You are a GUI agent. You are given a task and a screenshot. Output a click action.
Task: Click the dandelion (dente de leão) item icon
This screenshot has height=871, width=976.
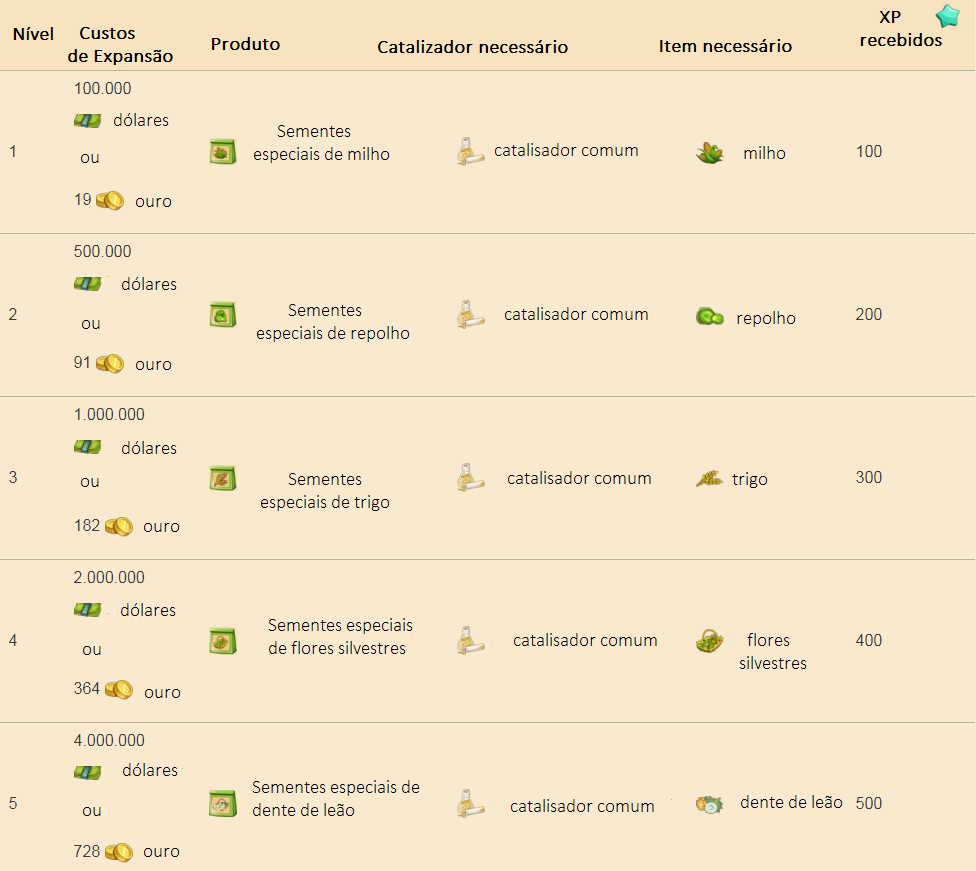(710, 804)
